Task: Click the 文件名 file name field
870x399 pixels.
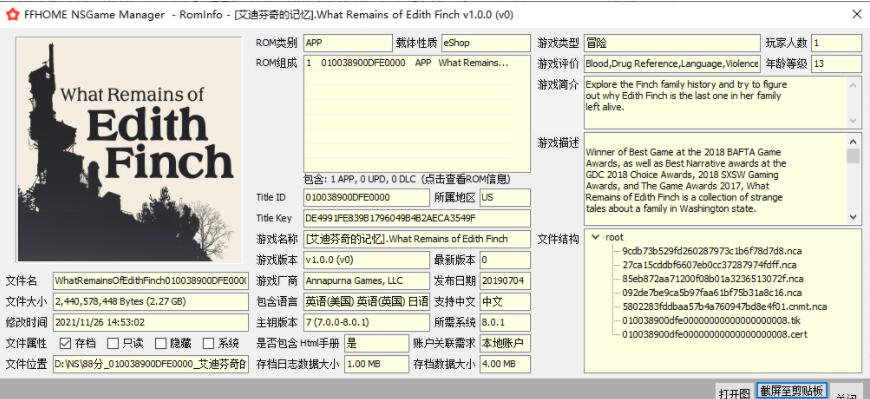Action: pyautogui.click(x=150, y=281)
